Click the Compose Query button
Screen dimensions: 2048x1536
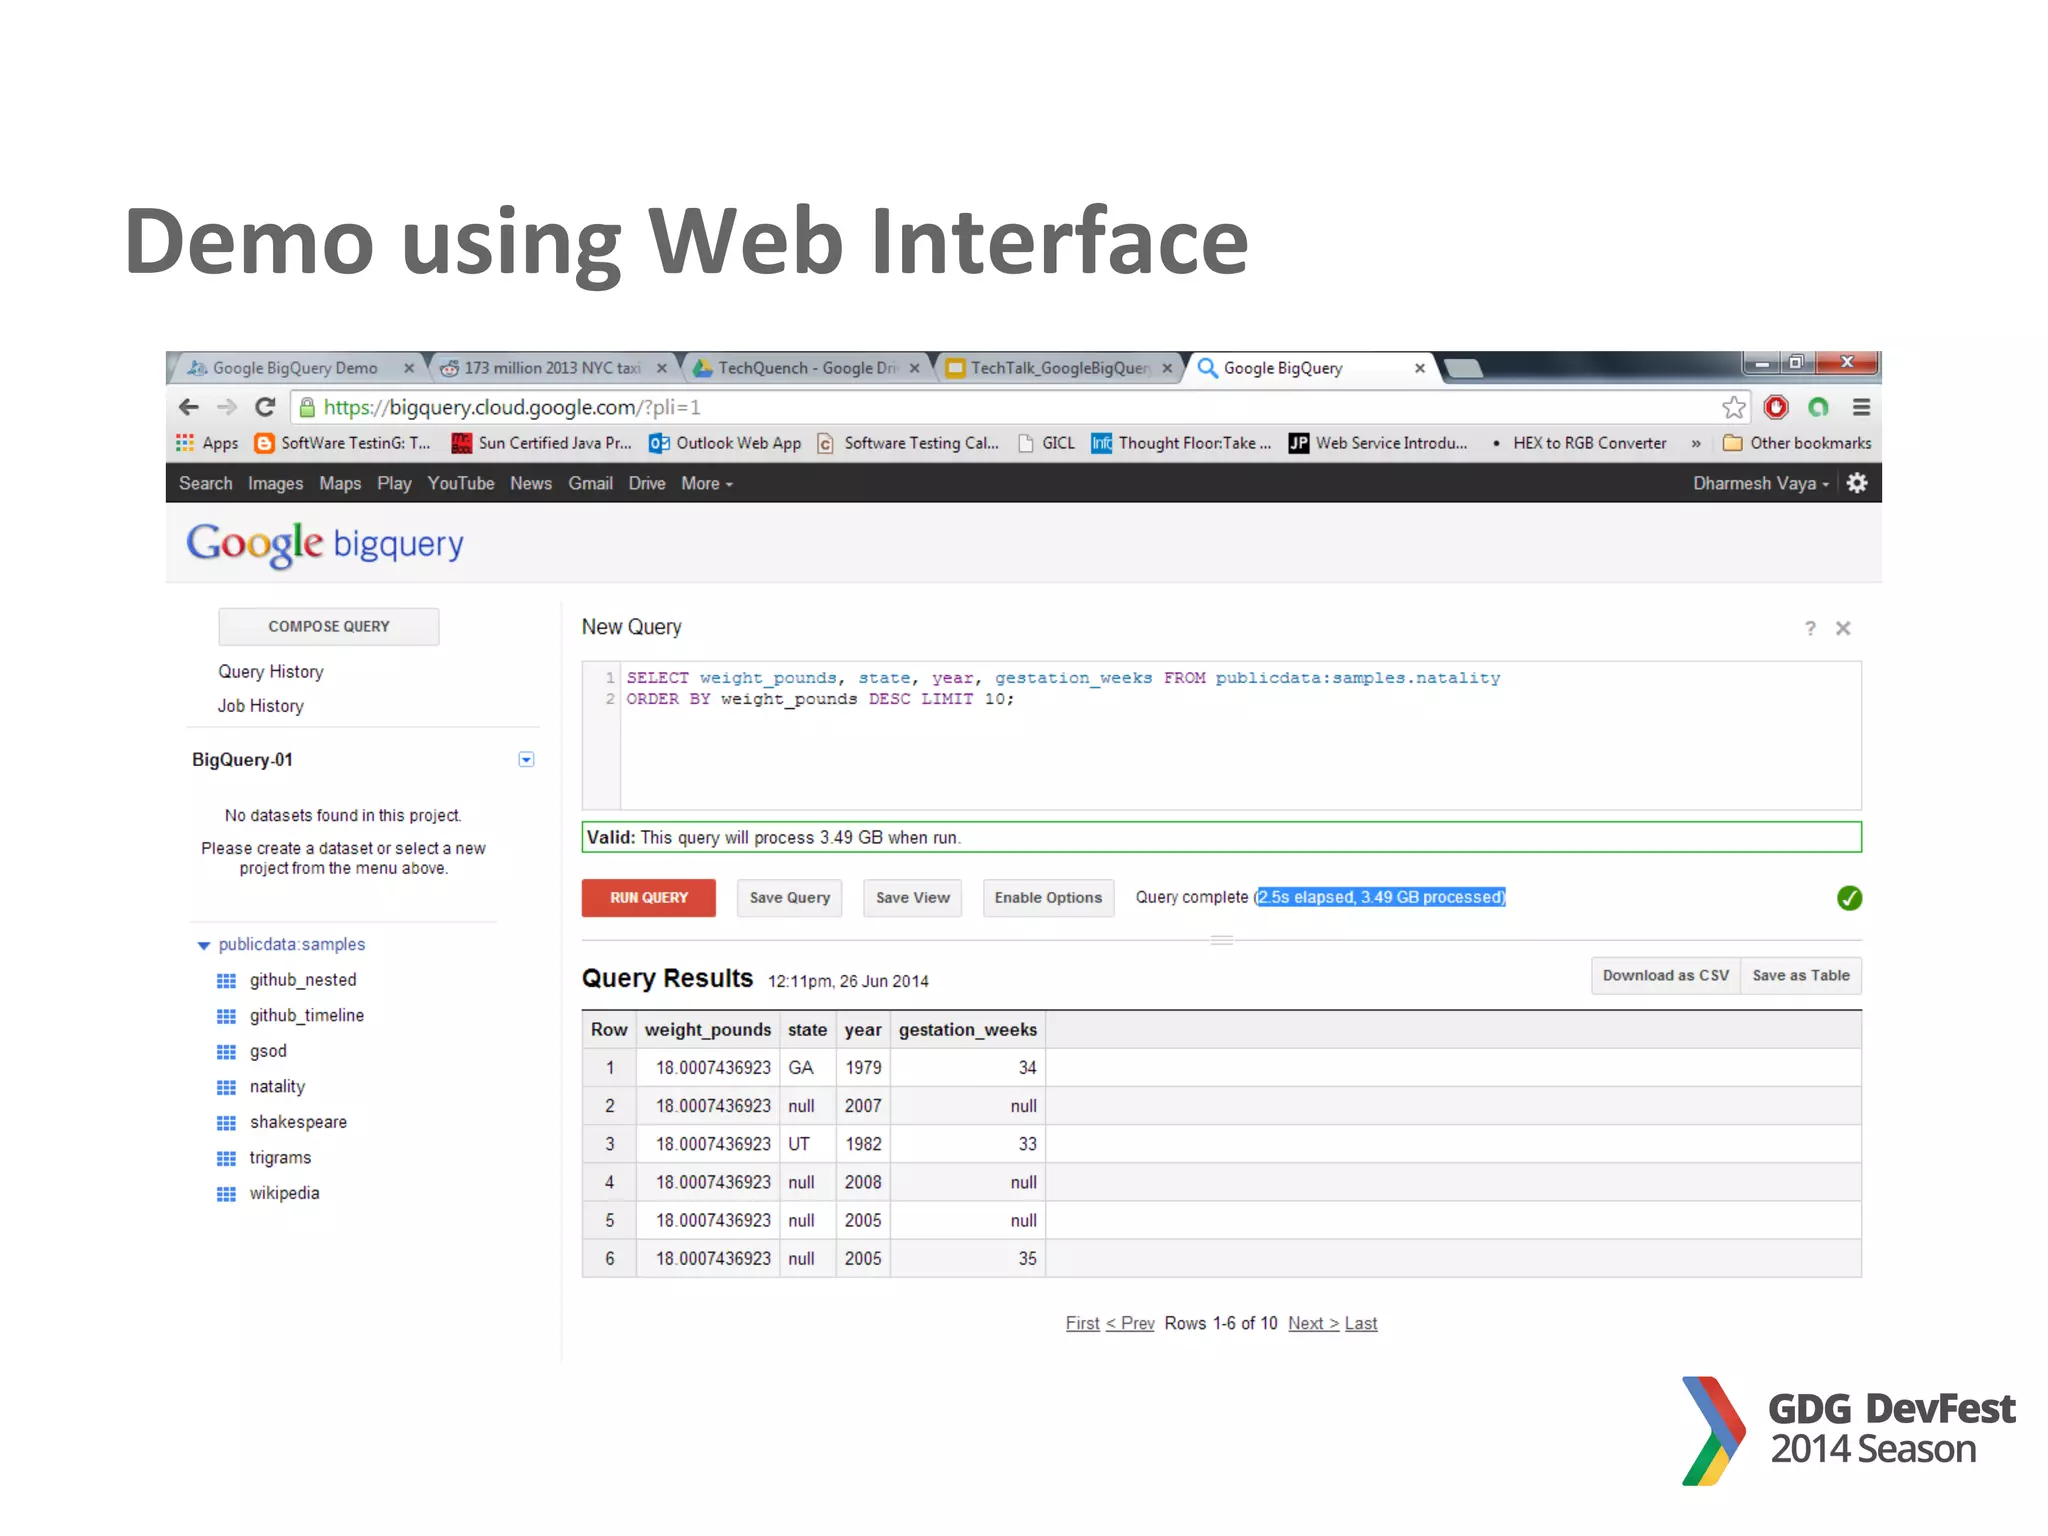pyautogui.click(x=329, y=626)
